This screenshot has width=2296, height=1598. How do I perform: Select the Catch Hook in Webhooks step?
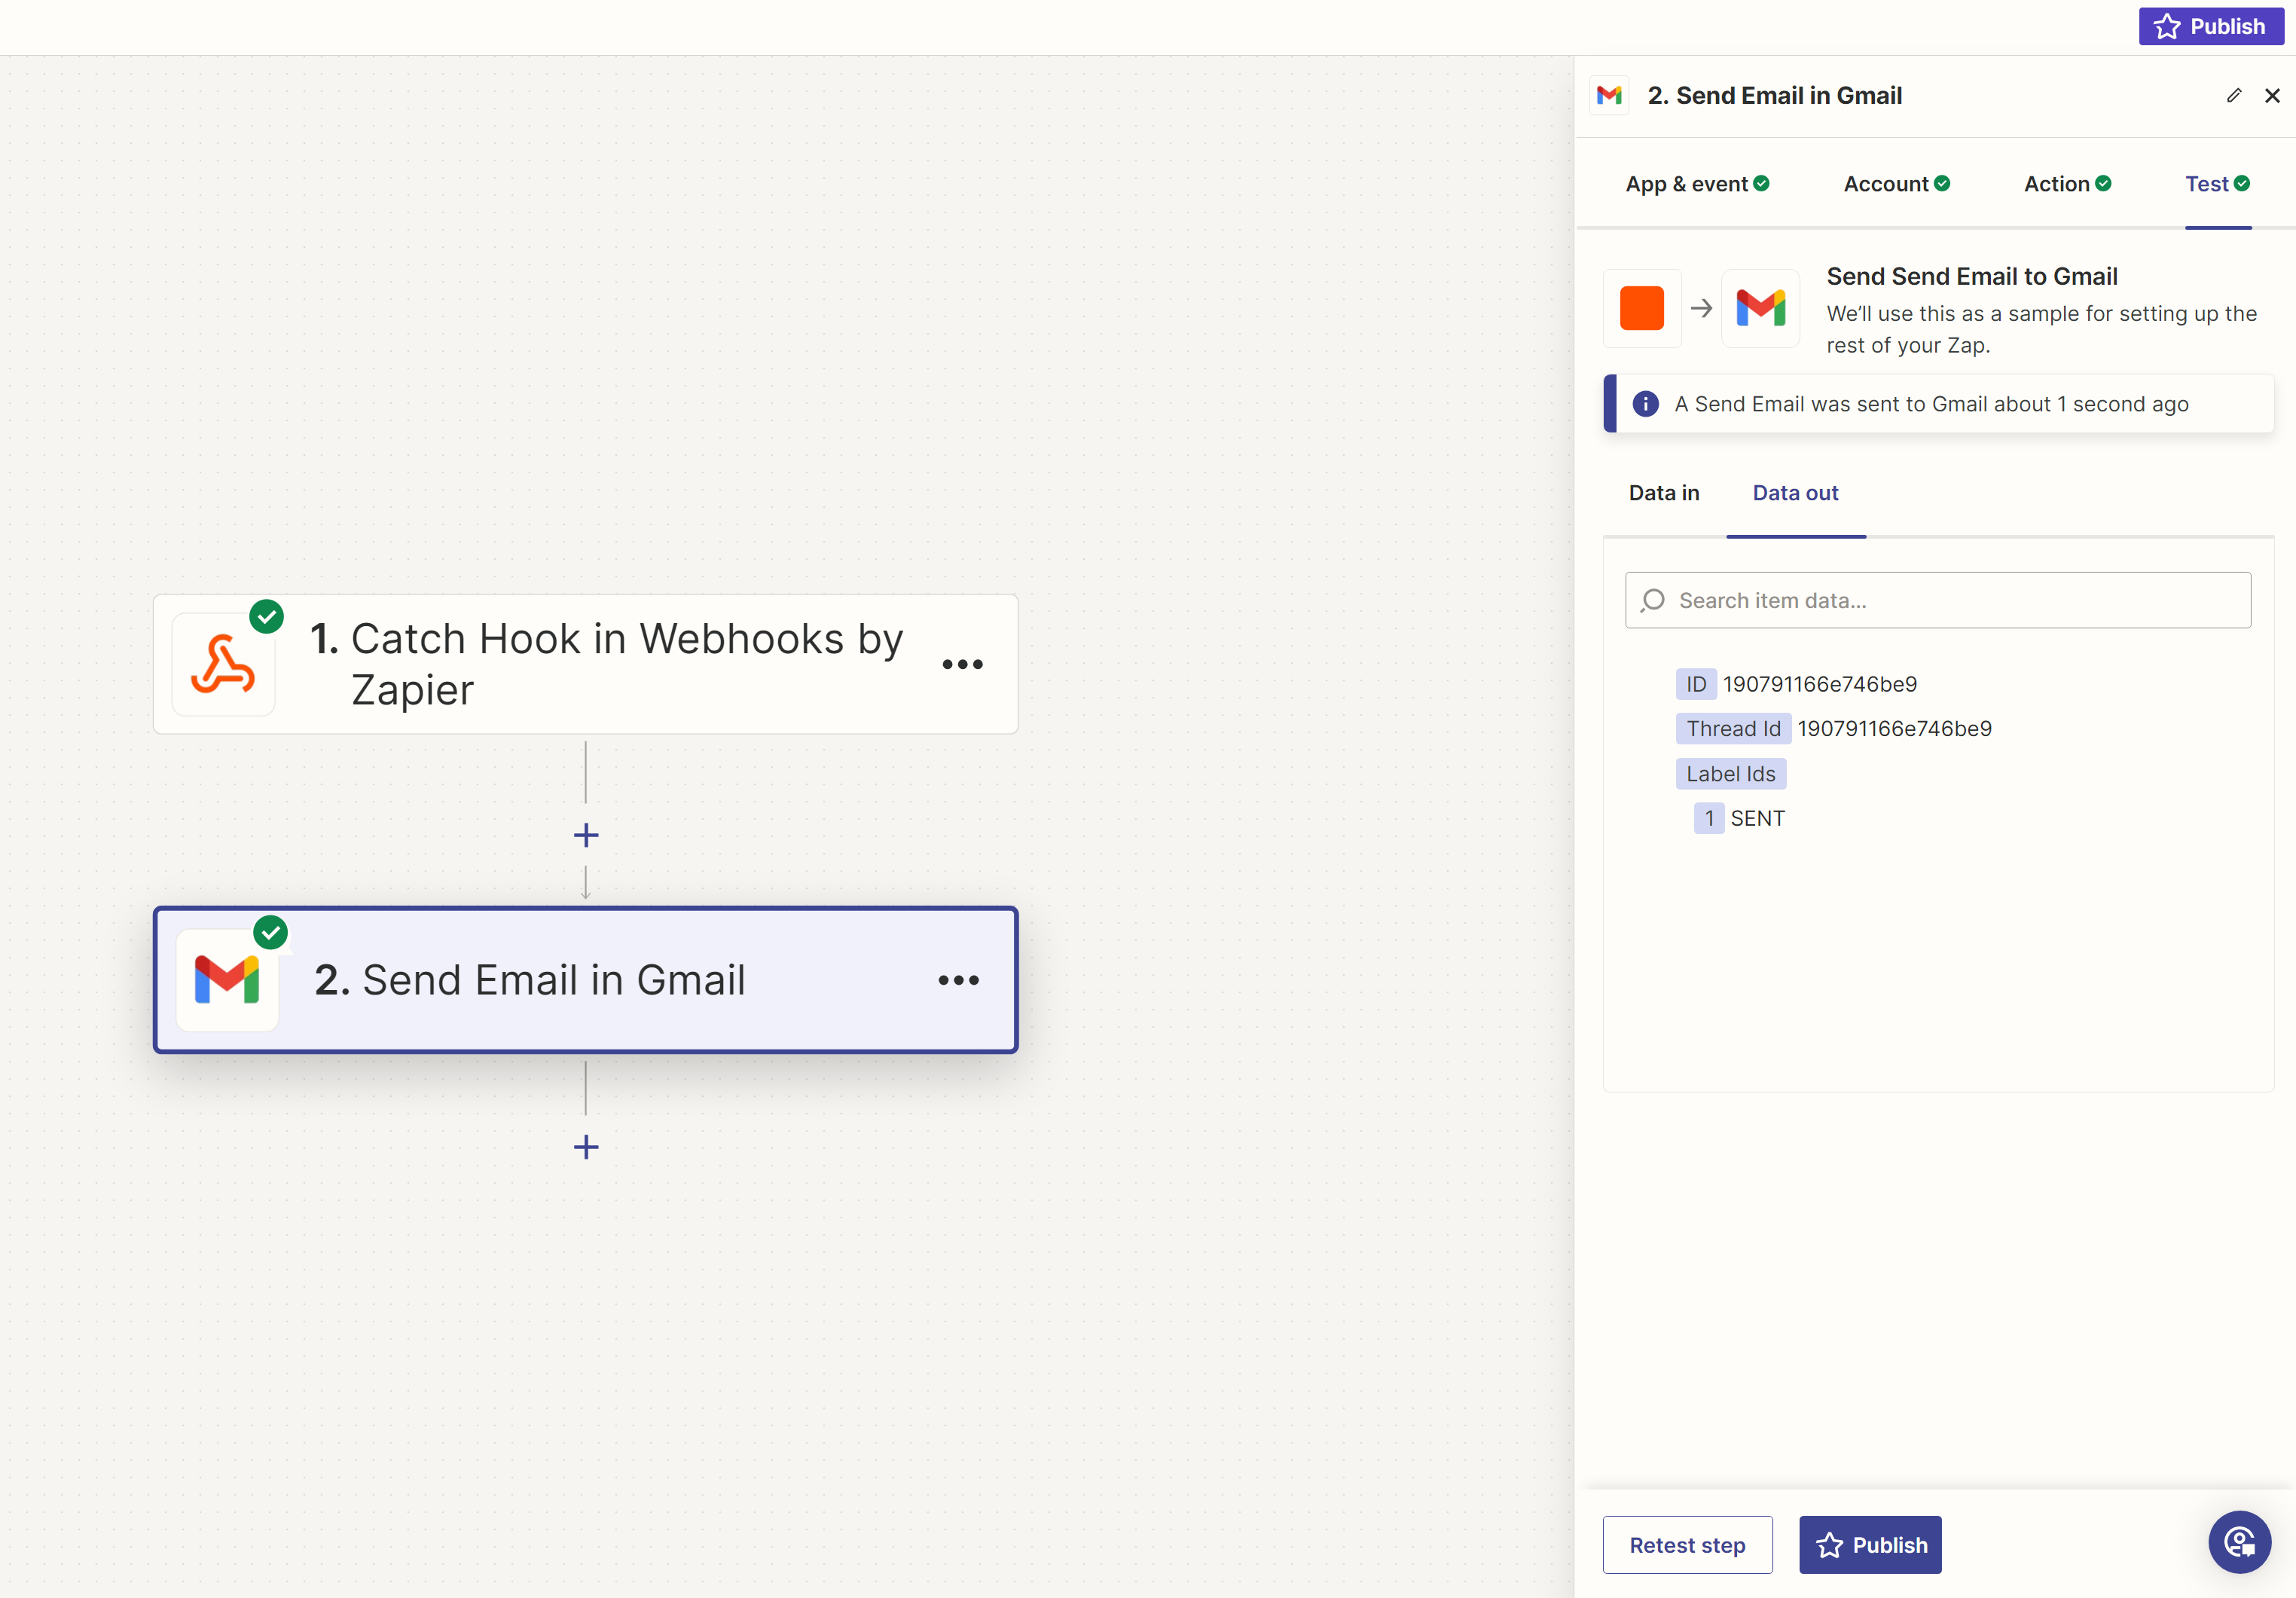586,664
